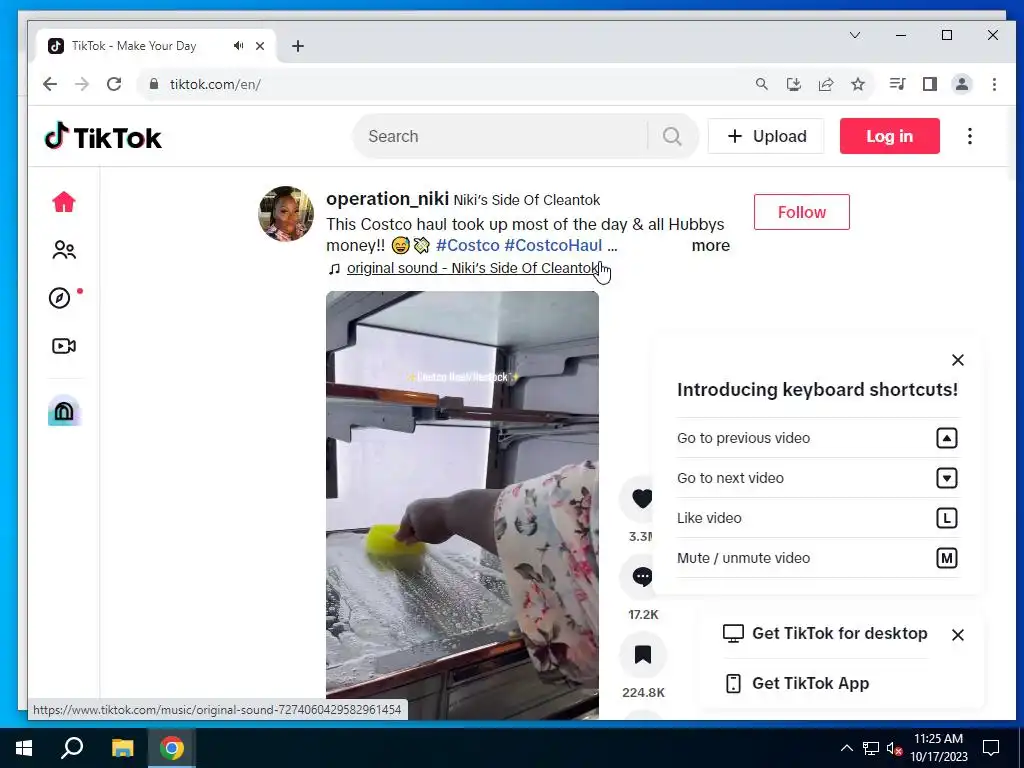Screen dimensions: 1024x768
Task: Open the Windows Start menu
Action: (24, 748)
